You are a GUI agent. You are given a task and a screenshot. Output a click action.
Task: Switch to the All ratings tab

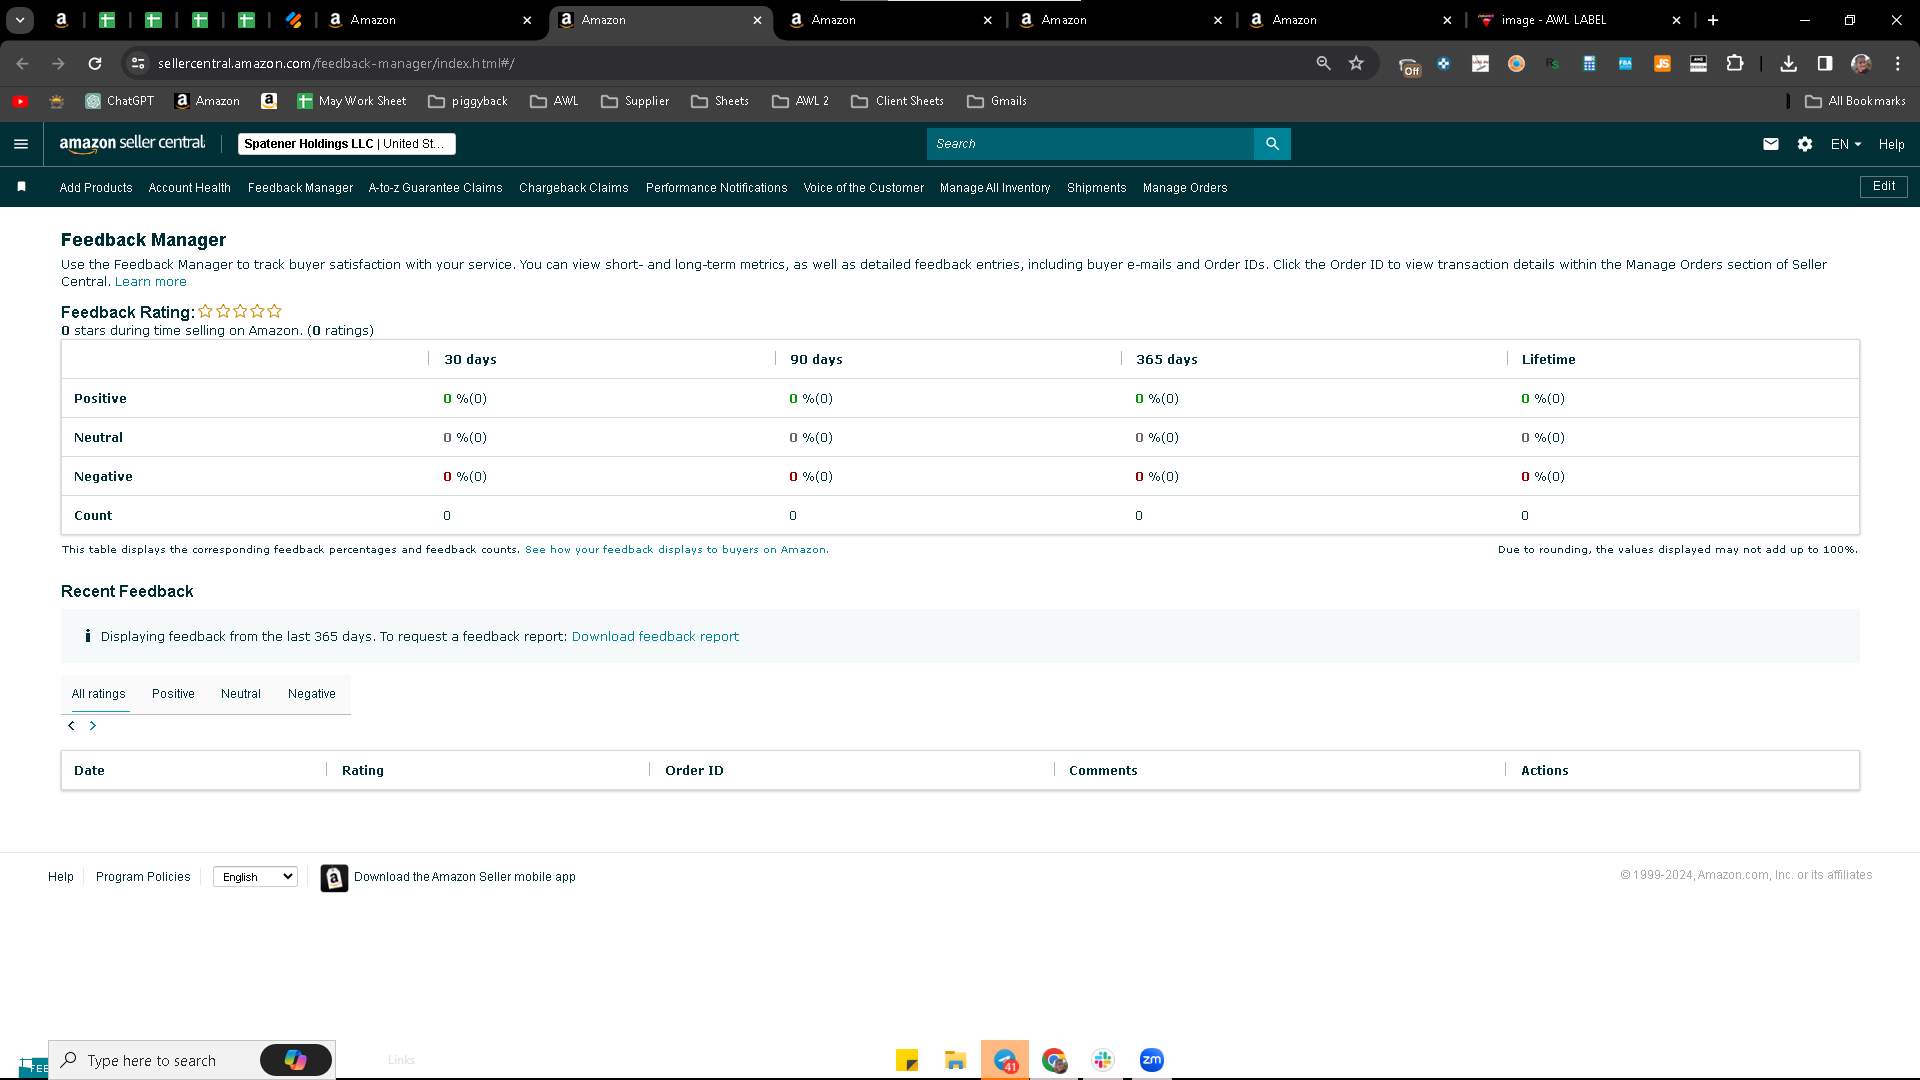[99, 694]
